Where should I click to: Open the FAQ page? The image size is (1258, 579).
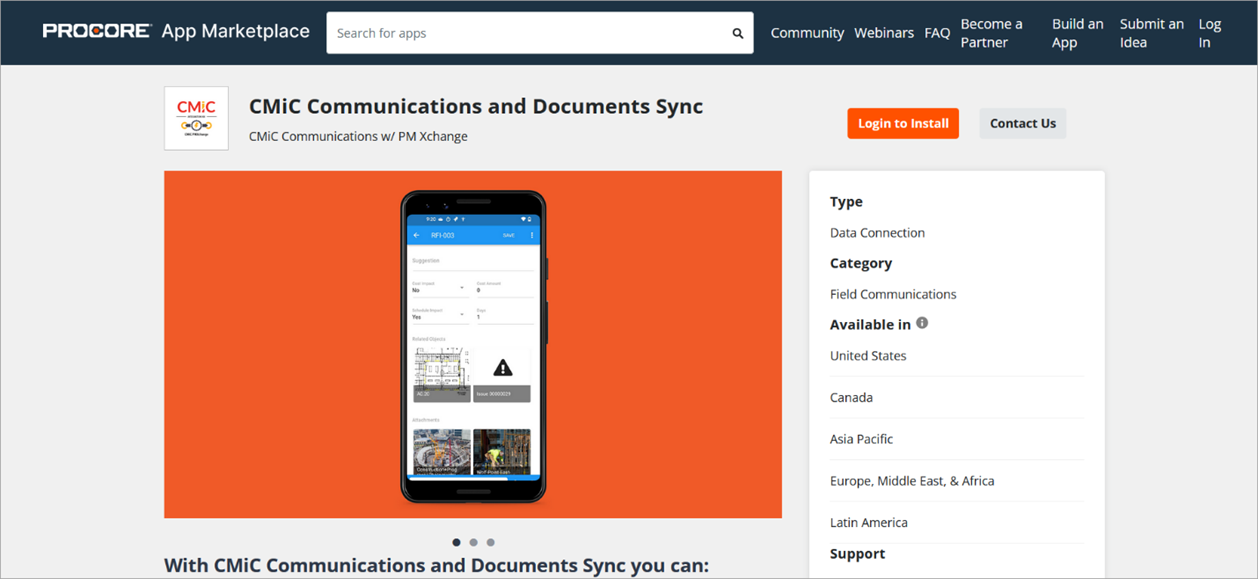(x=937, y=33)
